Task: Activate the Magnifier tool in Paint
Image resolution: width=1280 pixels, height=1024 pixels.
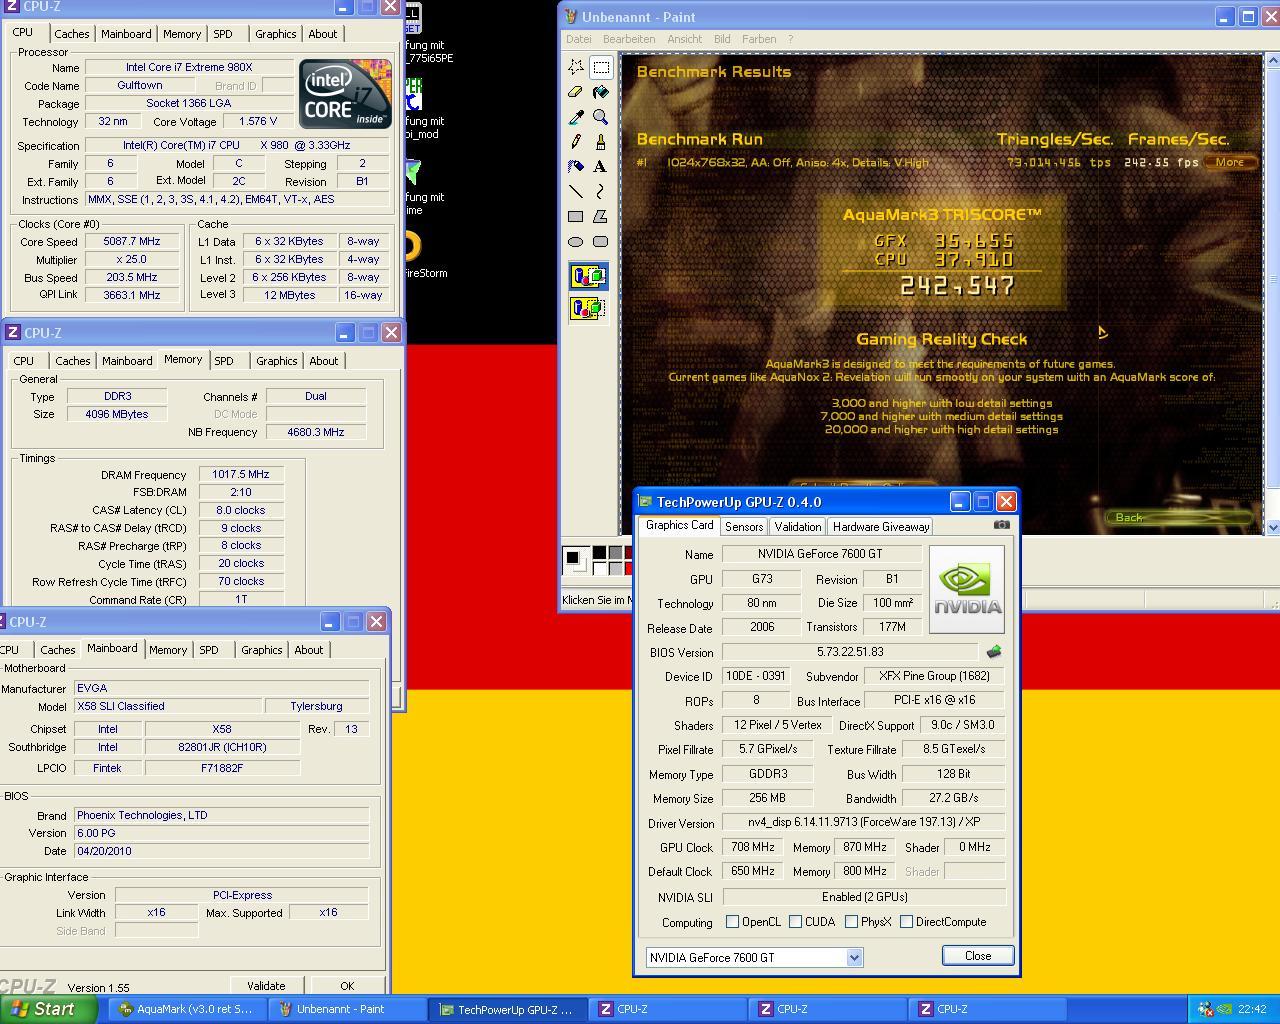Action: (601, 117)
